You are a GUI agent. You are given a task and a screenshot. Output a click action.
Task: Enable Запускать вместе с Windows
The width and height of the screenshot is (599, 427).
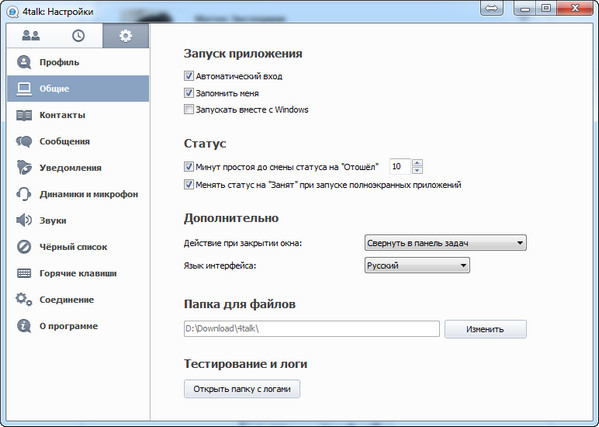pos(189,110)
